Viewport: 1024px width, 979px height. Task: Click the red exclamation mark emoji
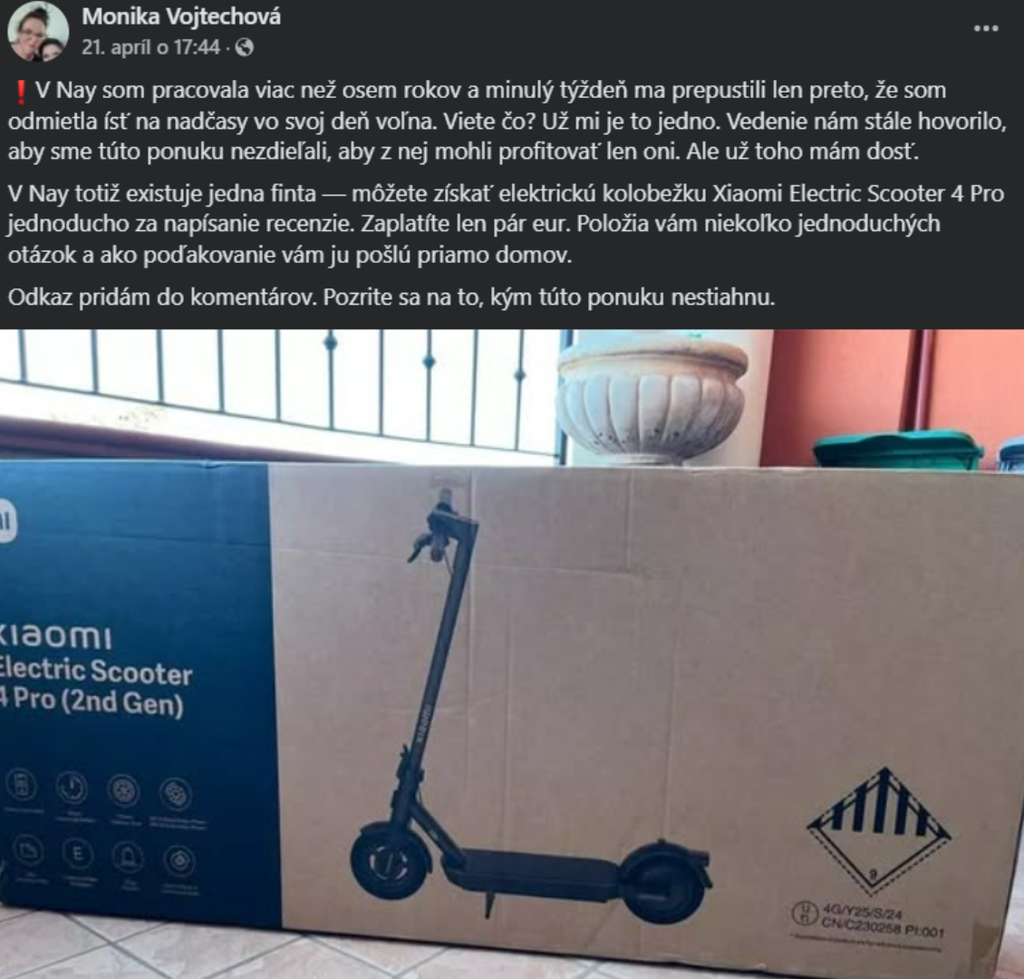(20, 91)
